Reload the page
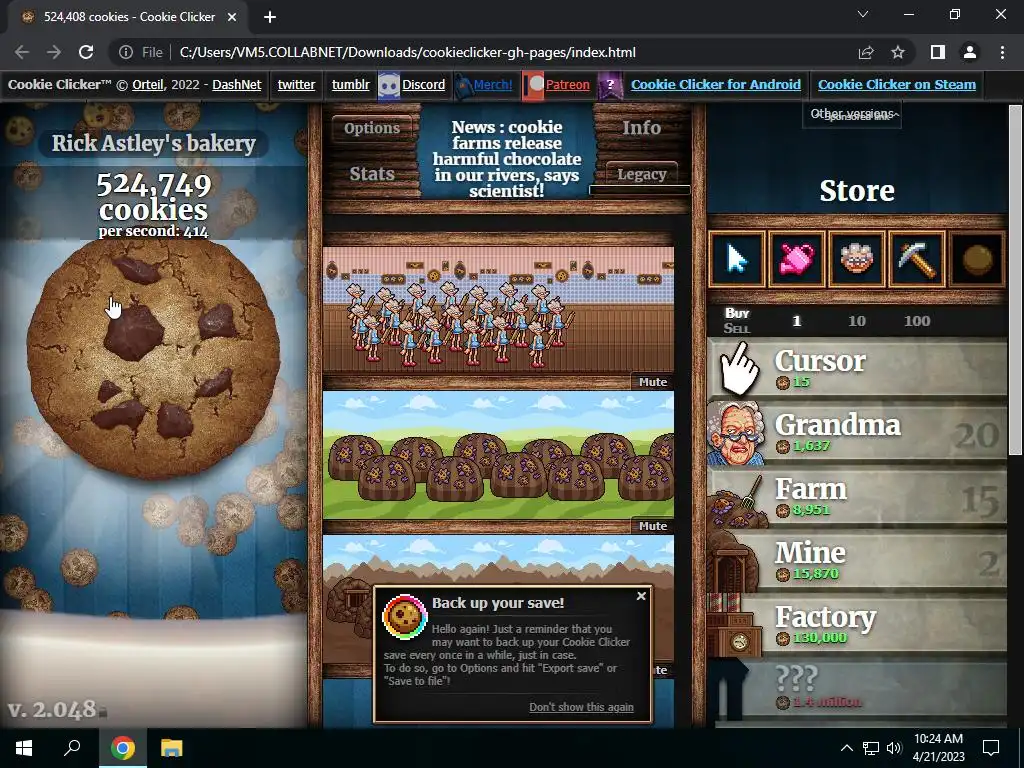Image resolution: width=1024 pixels, height=768 pixels. point(86,52)
